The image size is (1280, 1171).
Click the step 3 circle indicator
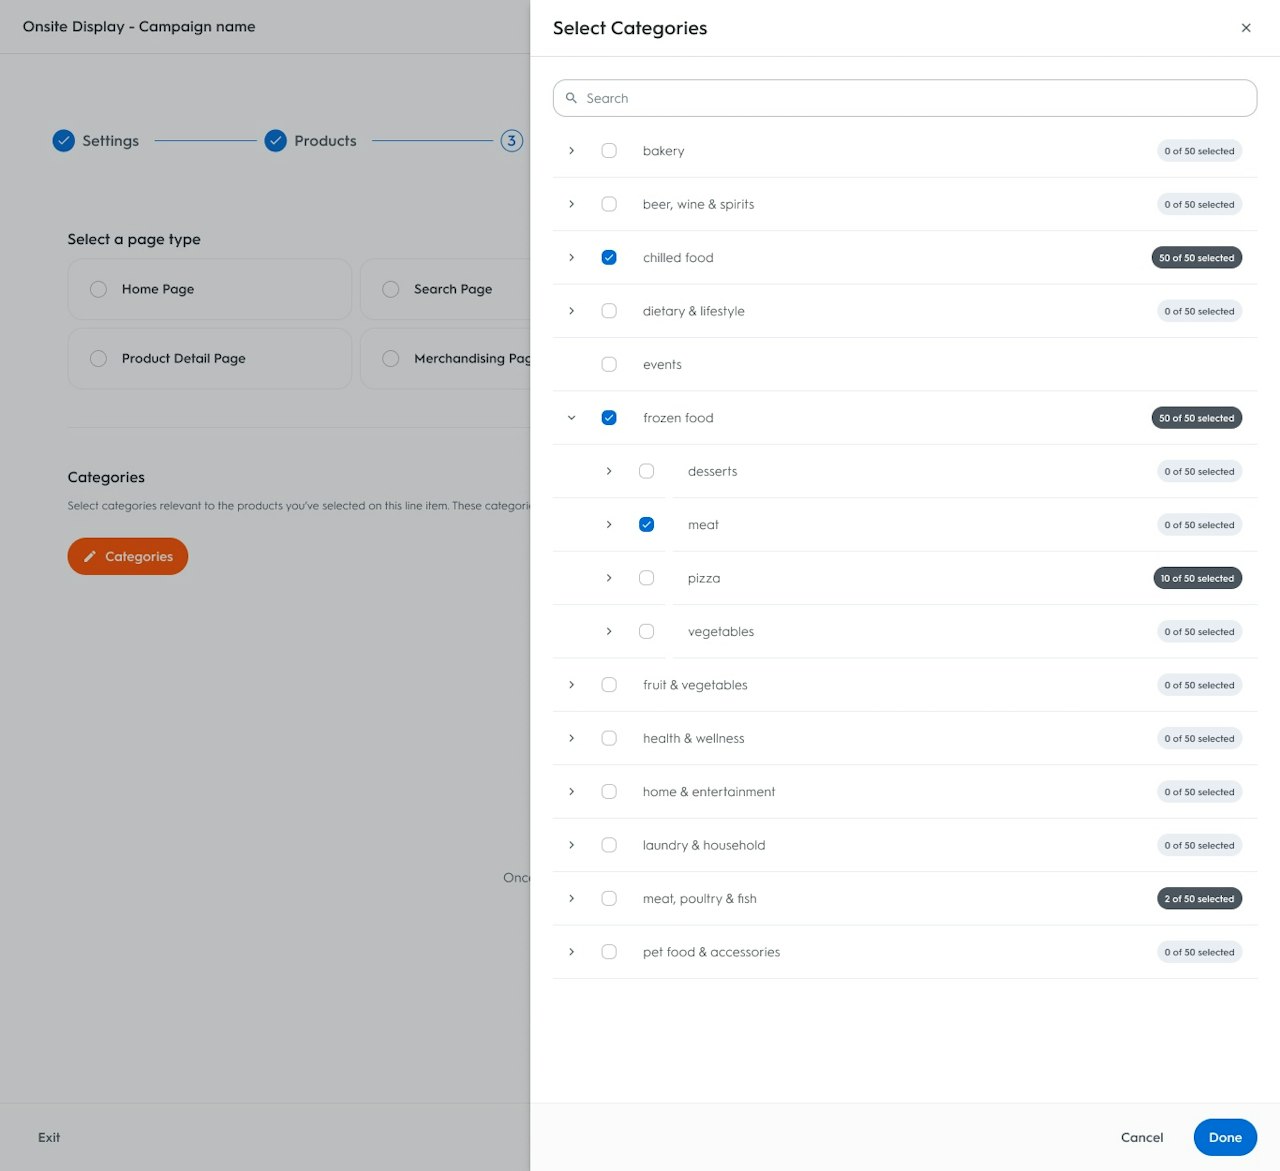click(511, 141)
